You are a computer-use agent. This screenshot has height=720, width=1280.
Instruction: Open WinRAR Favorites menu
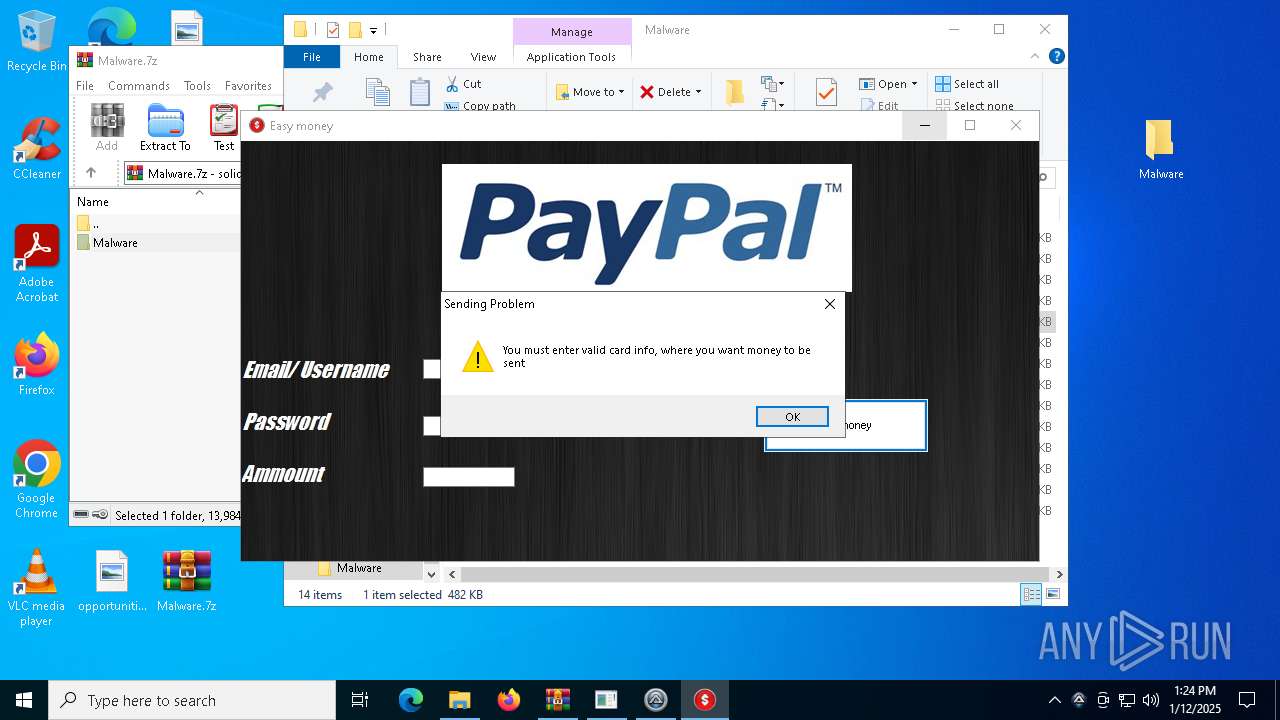[x=248, y=86]
